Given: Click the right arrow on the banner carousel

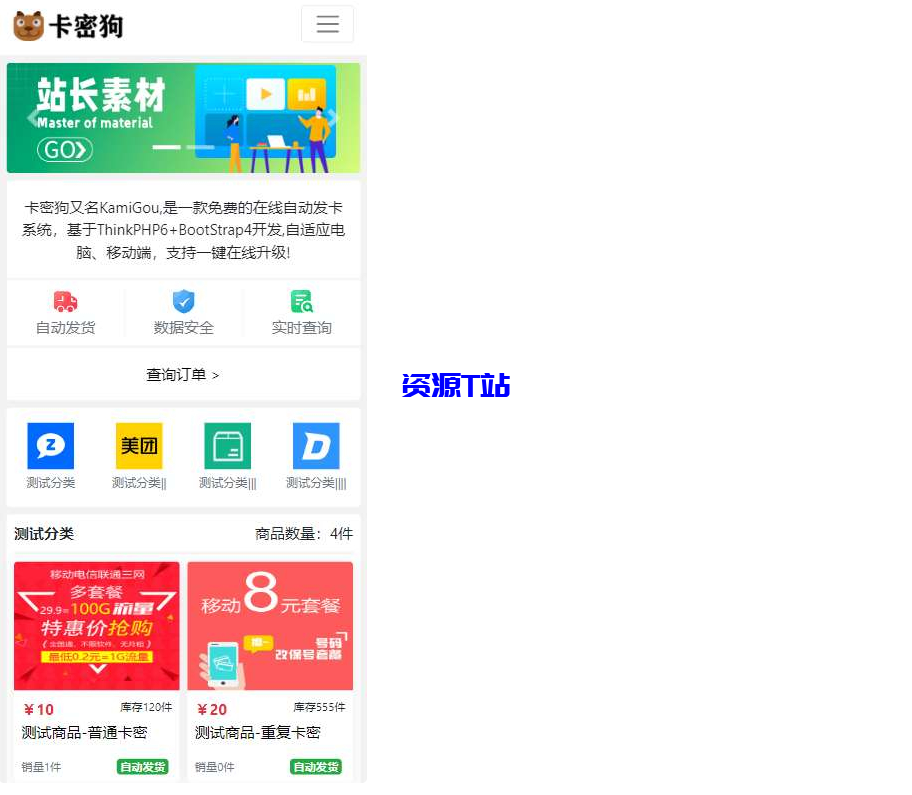Looking at the screenshot, I should point(333,117).
